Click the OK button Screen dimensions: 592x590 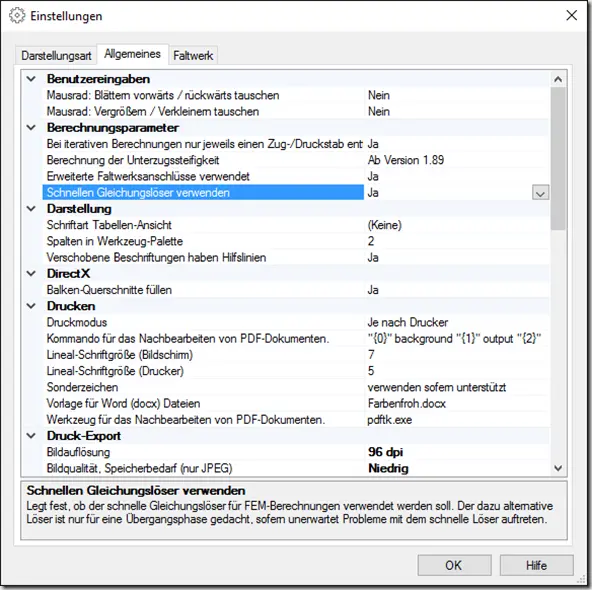click(x=454, y=565)
